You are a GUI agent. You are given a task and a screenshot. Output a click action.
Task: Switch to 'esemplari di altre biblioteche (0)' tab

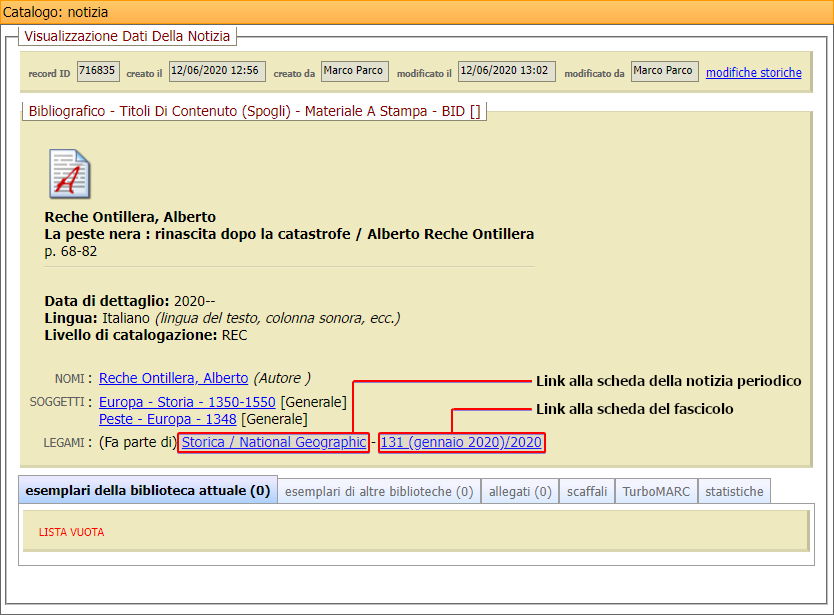(379, 491)
